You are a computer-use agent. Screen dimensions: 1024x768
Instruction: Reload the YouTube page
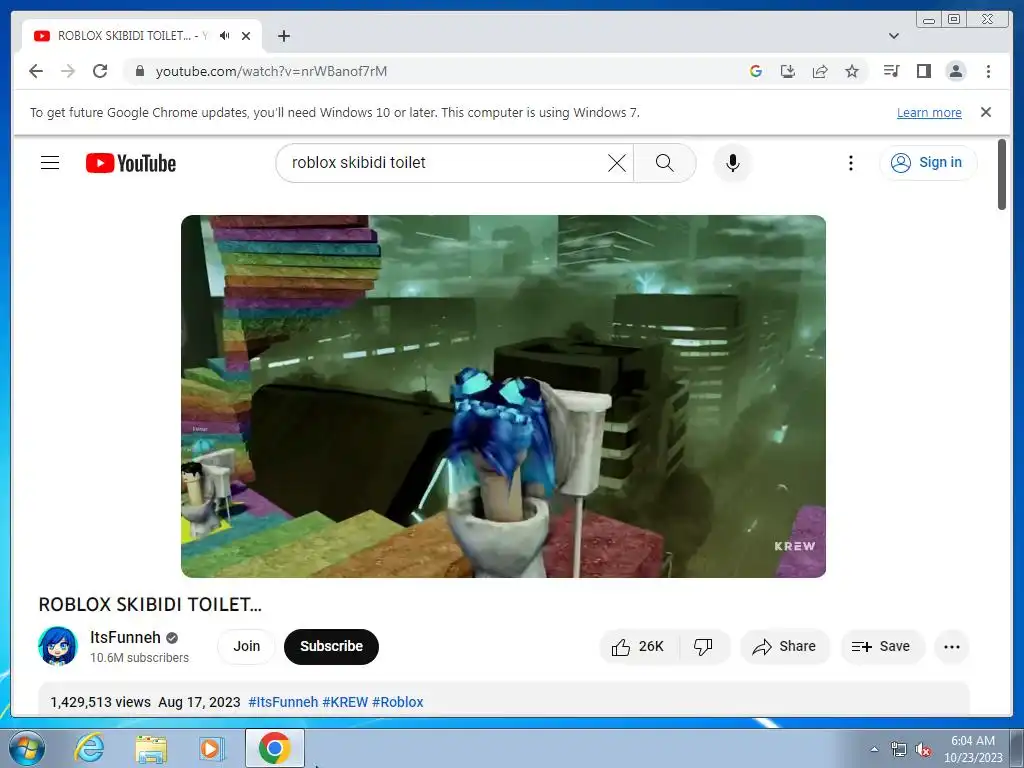tap(100, 71)
